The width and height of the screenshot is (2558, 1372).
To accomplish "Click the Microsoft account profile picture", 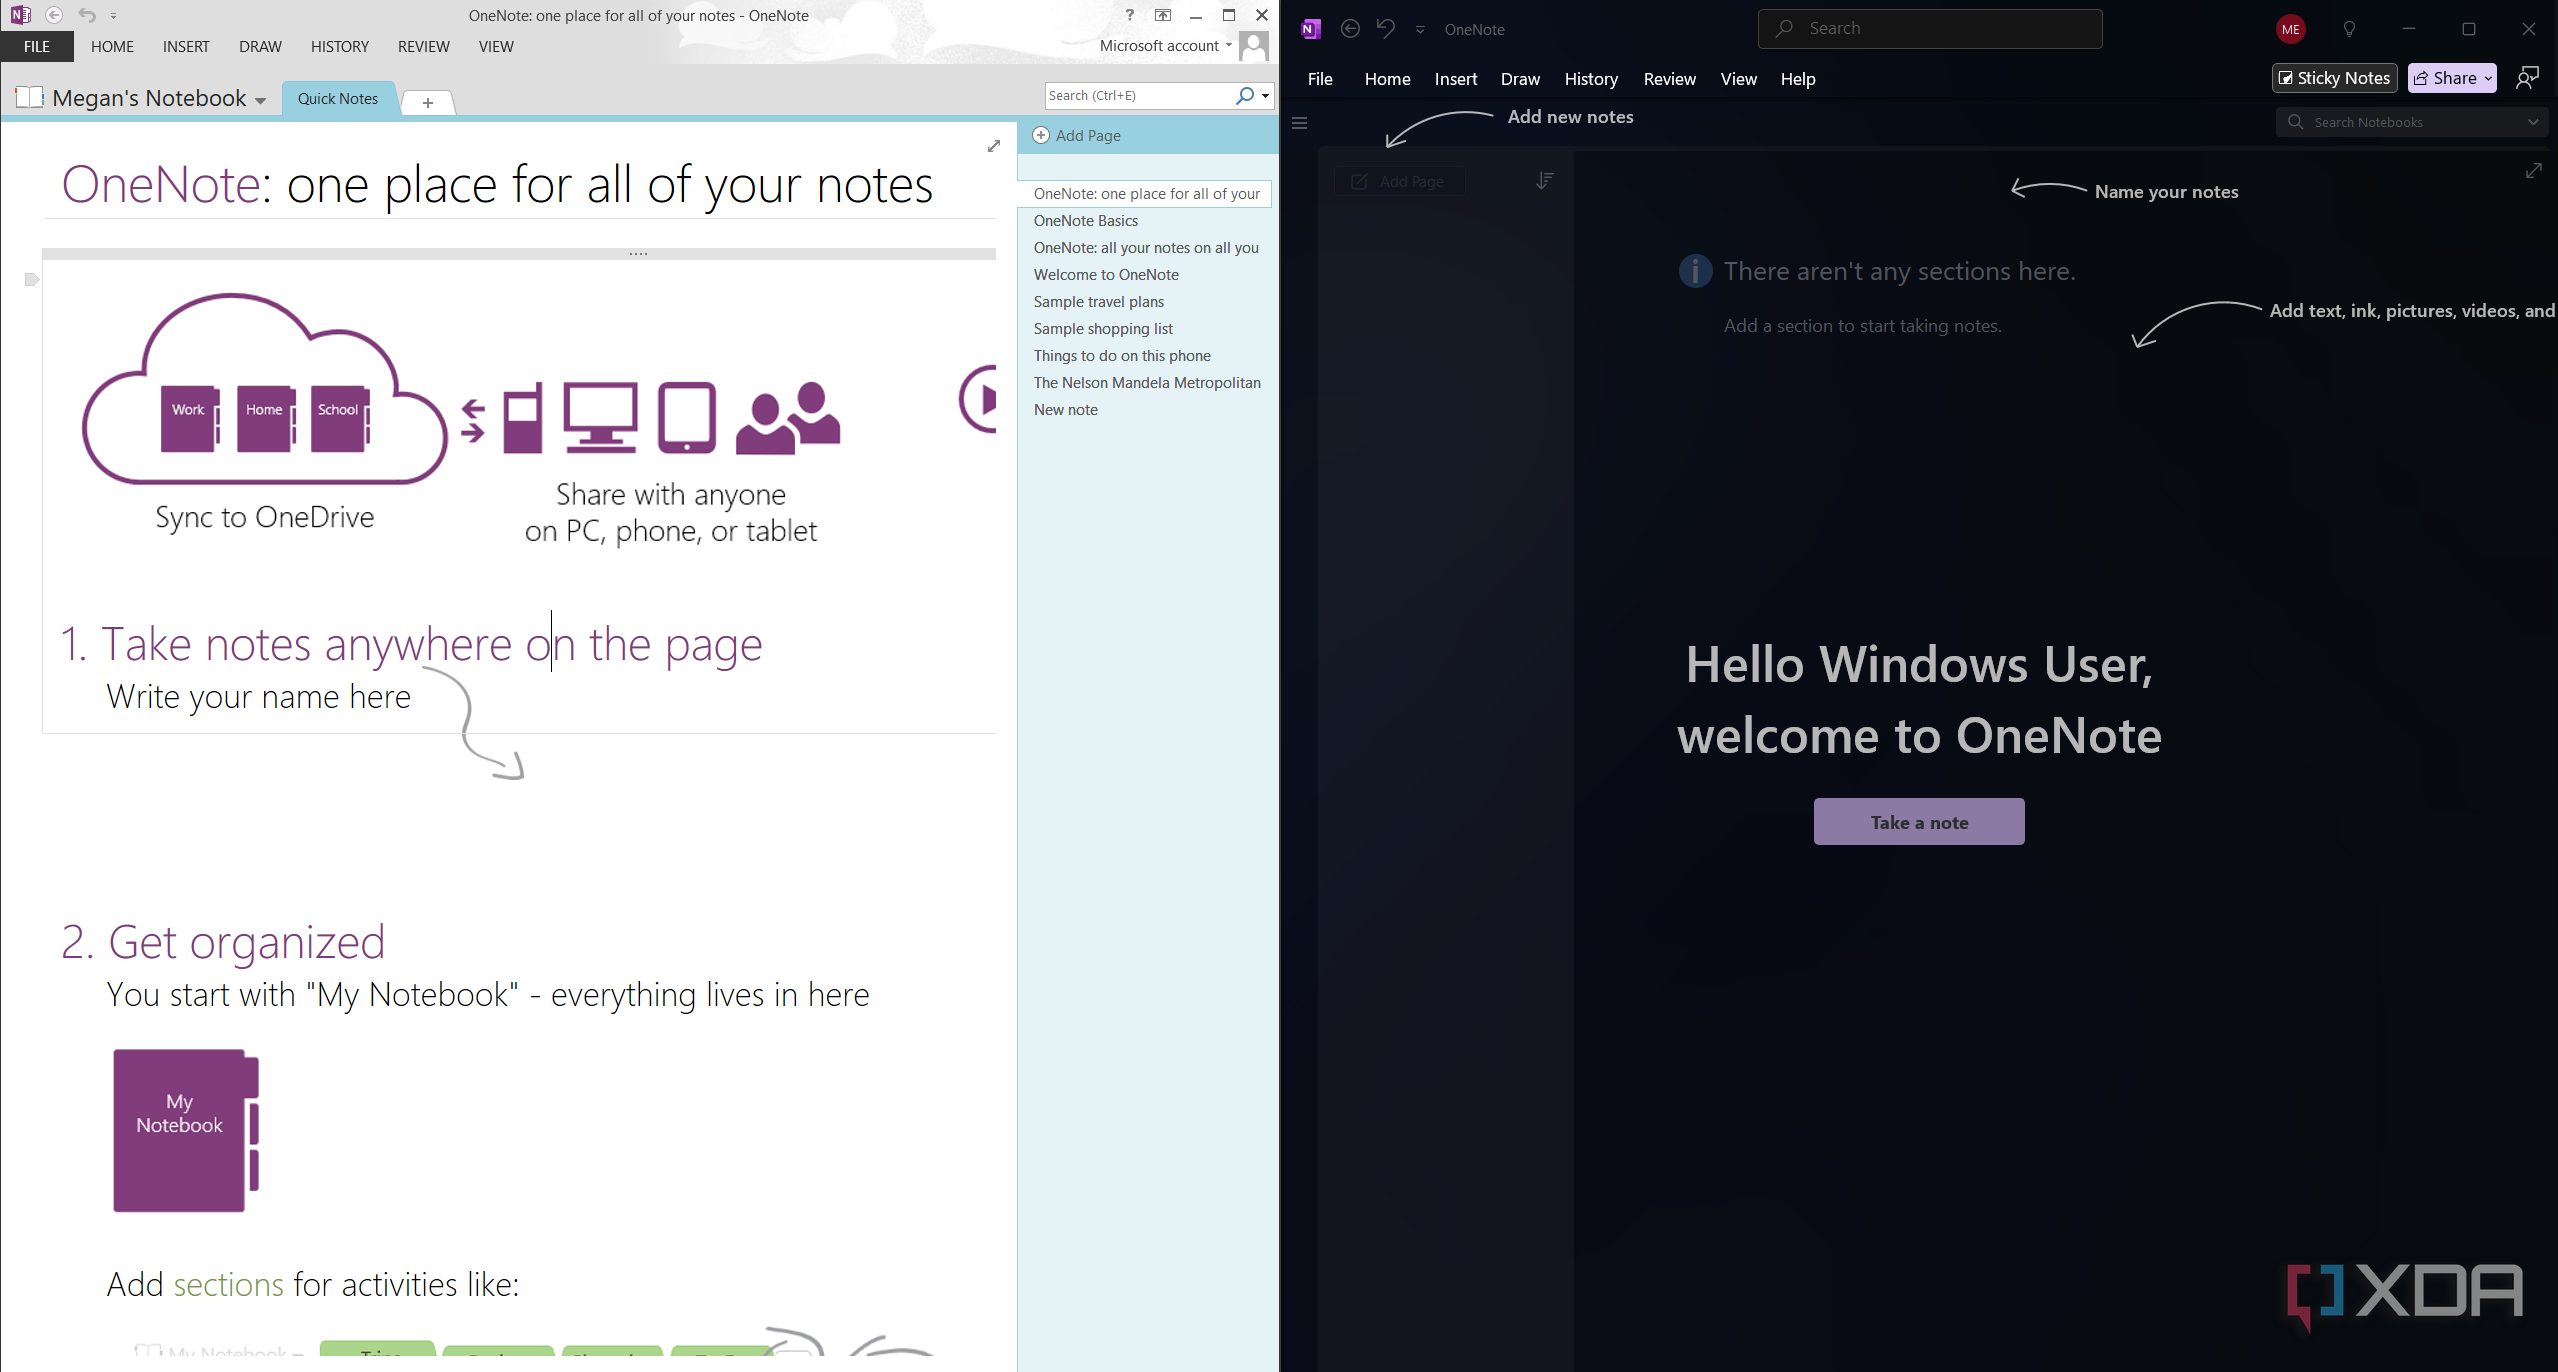I will (x=1254, y=46).
